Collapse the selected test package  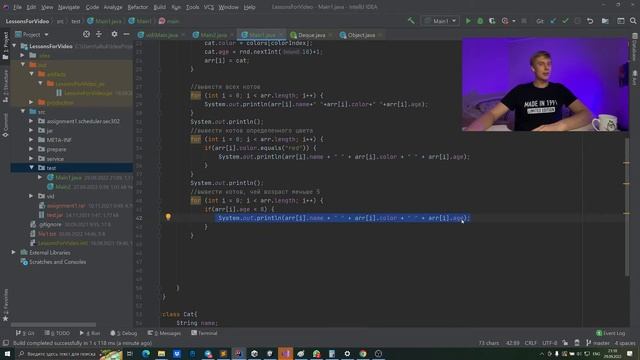(x=31, y=168)
